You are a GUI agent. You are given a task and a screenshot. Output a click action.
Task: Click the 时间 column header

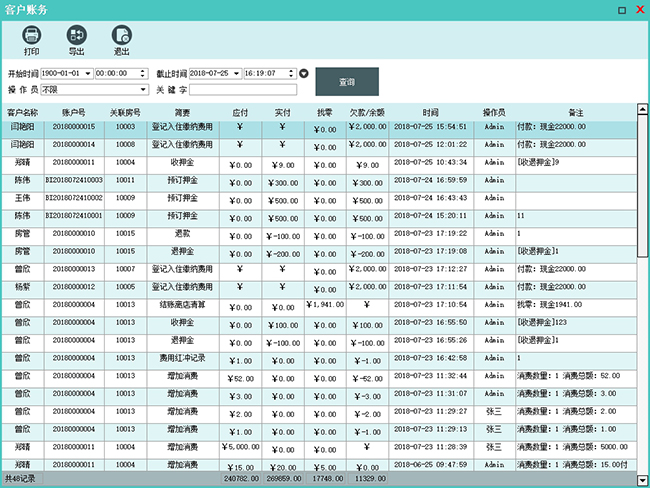430,112
